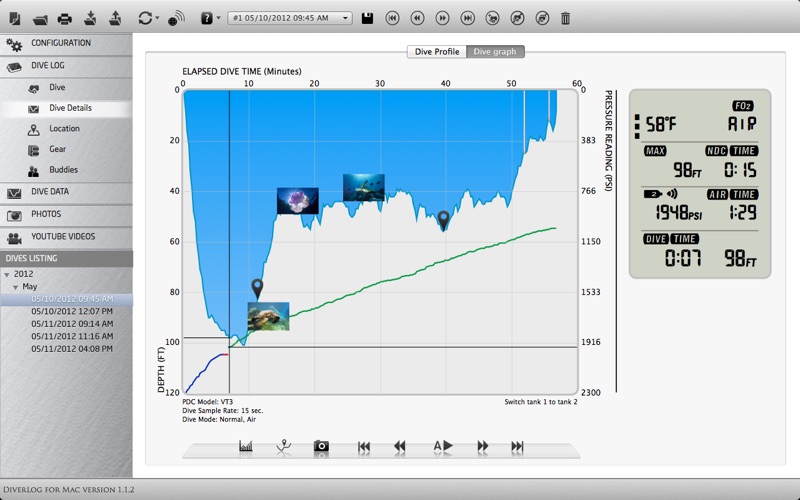Click the location pin marker near minute 11
The height and width of the screenshot is (500, 800).
(x=257, y=289)
